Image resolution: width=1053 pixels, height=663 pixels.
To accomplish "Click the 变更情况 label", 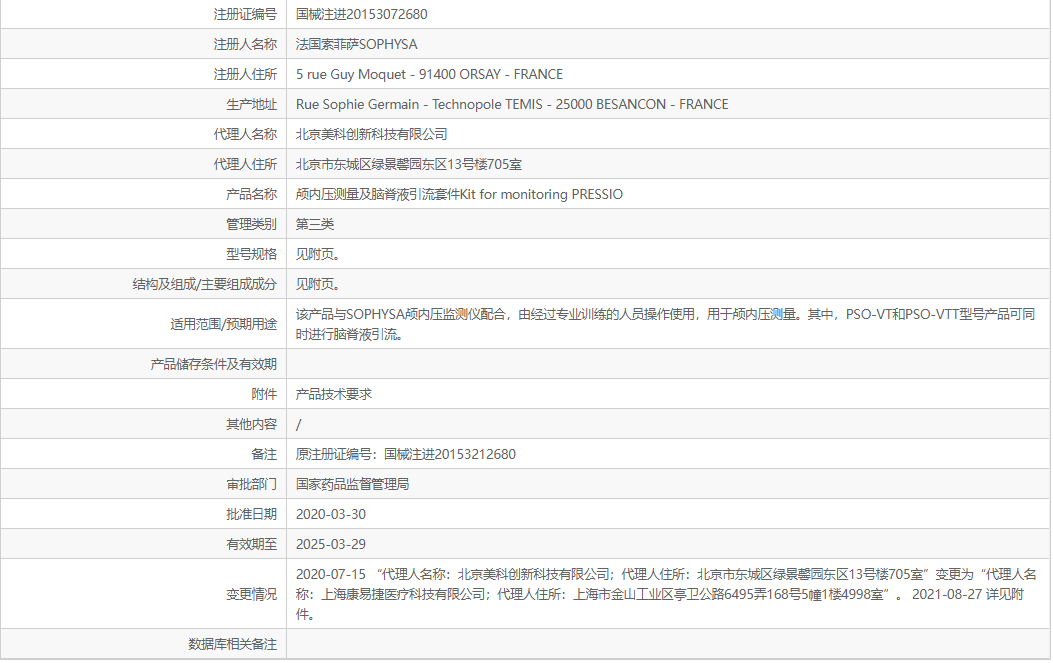I will coord(251,594).
